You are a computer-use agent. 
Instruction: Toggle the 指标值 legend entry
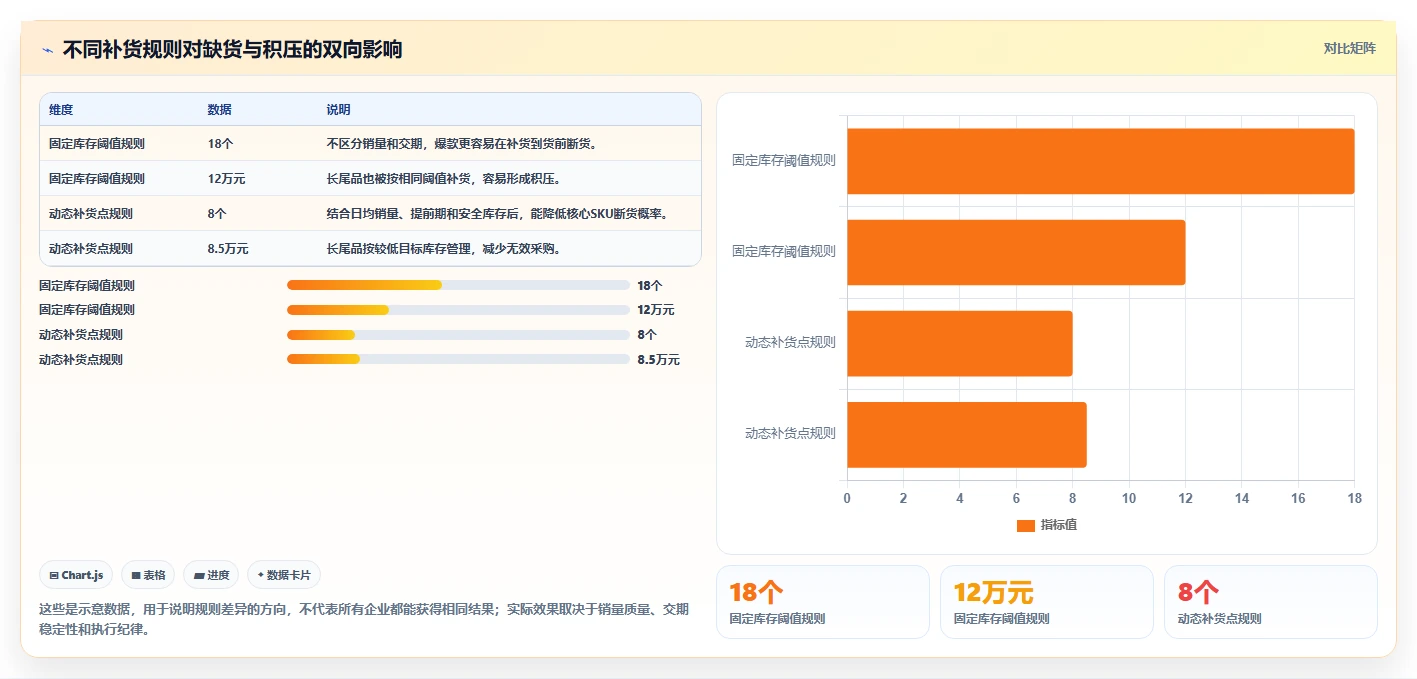(x=1047, y=525)
